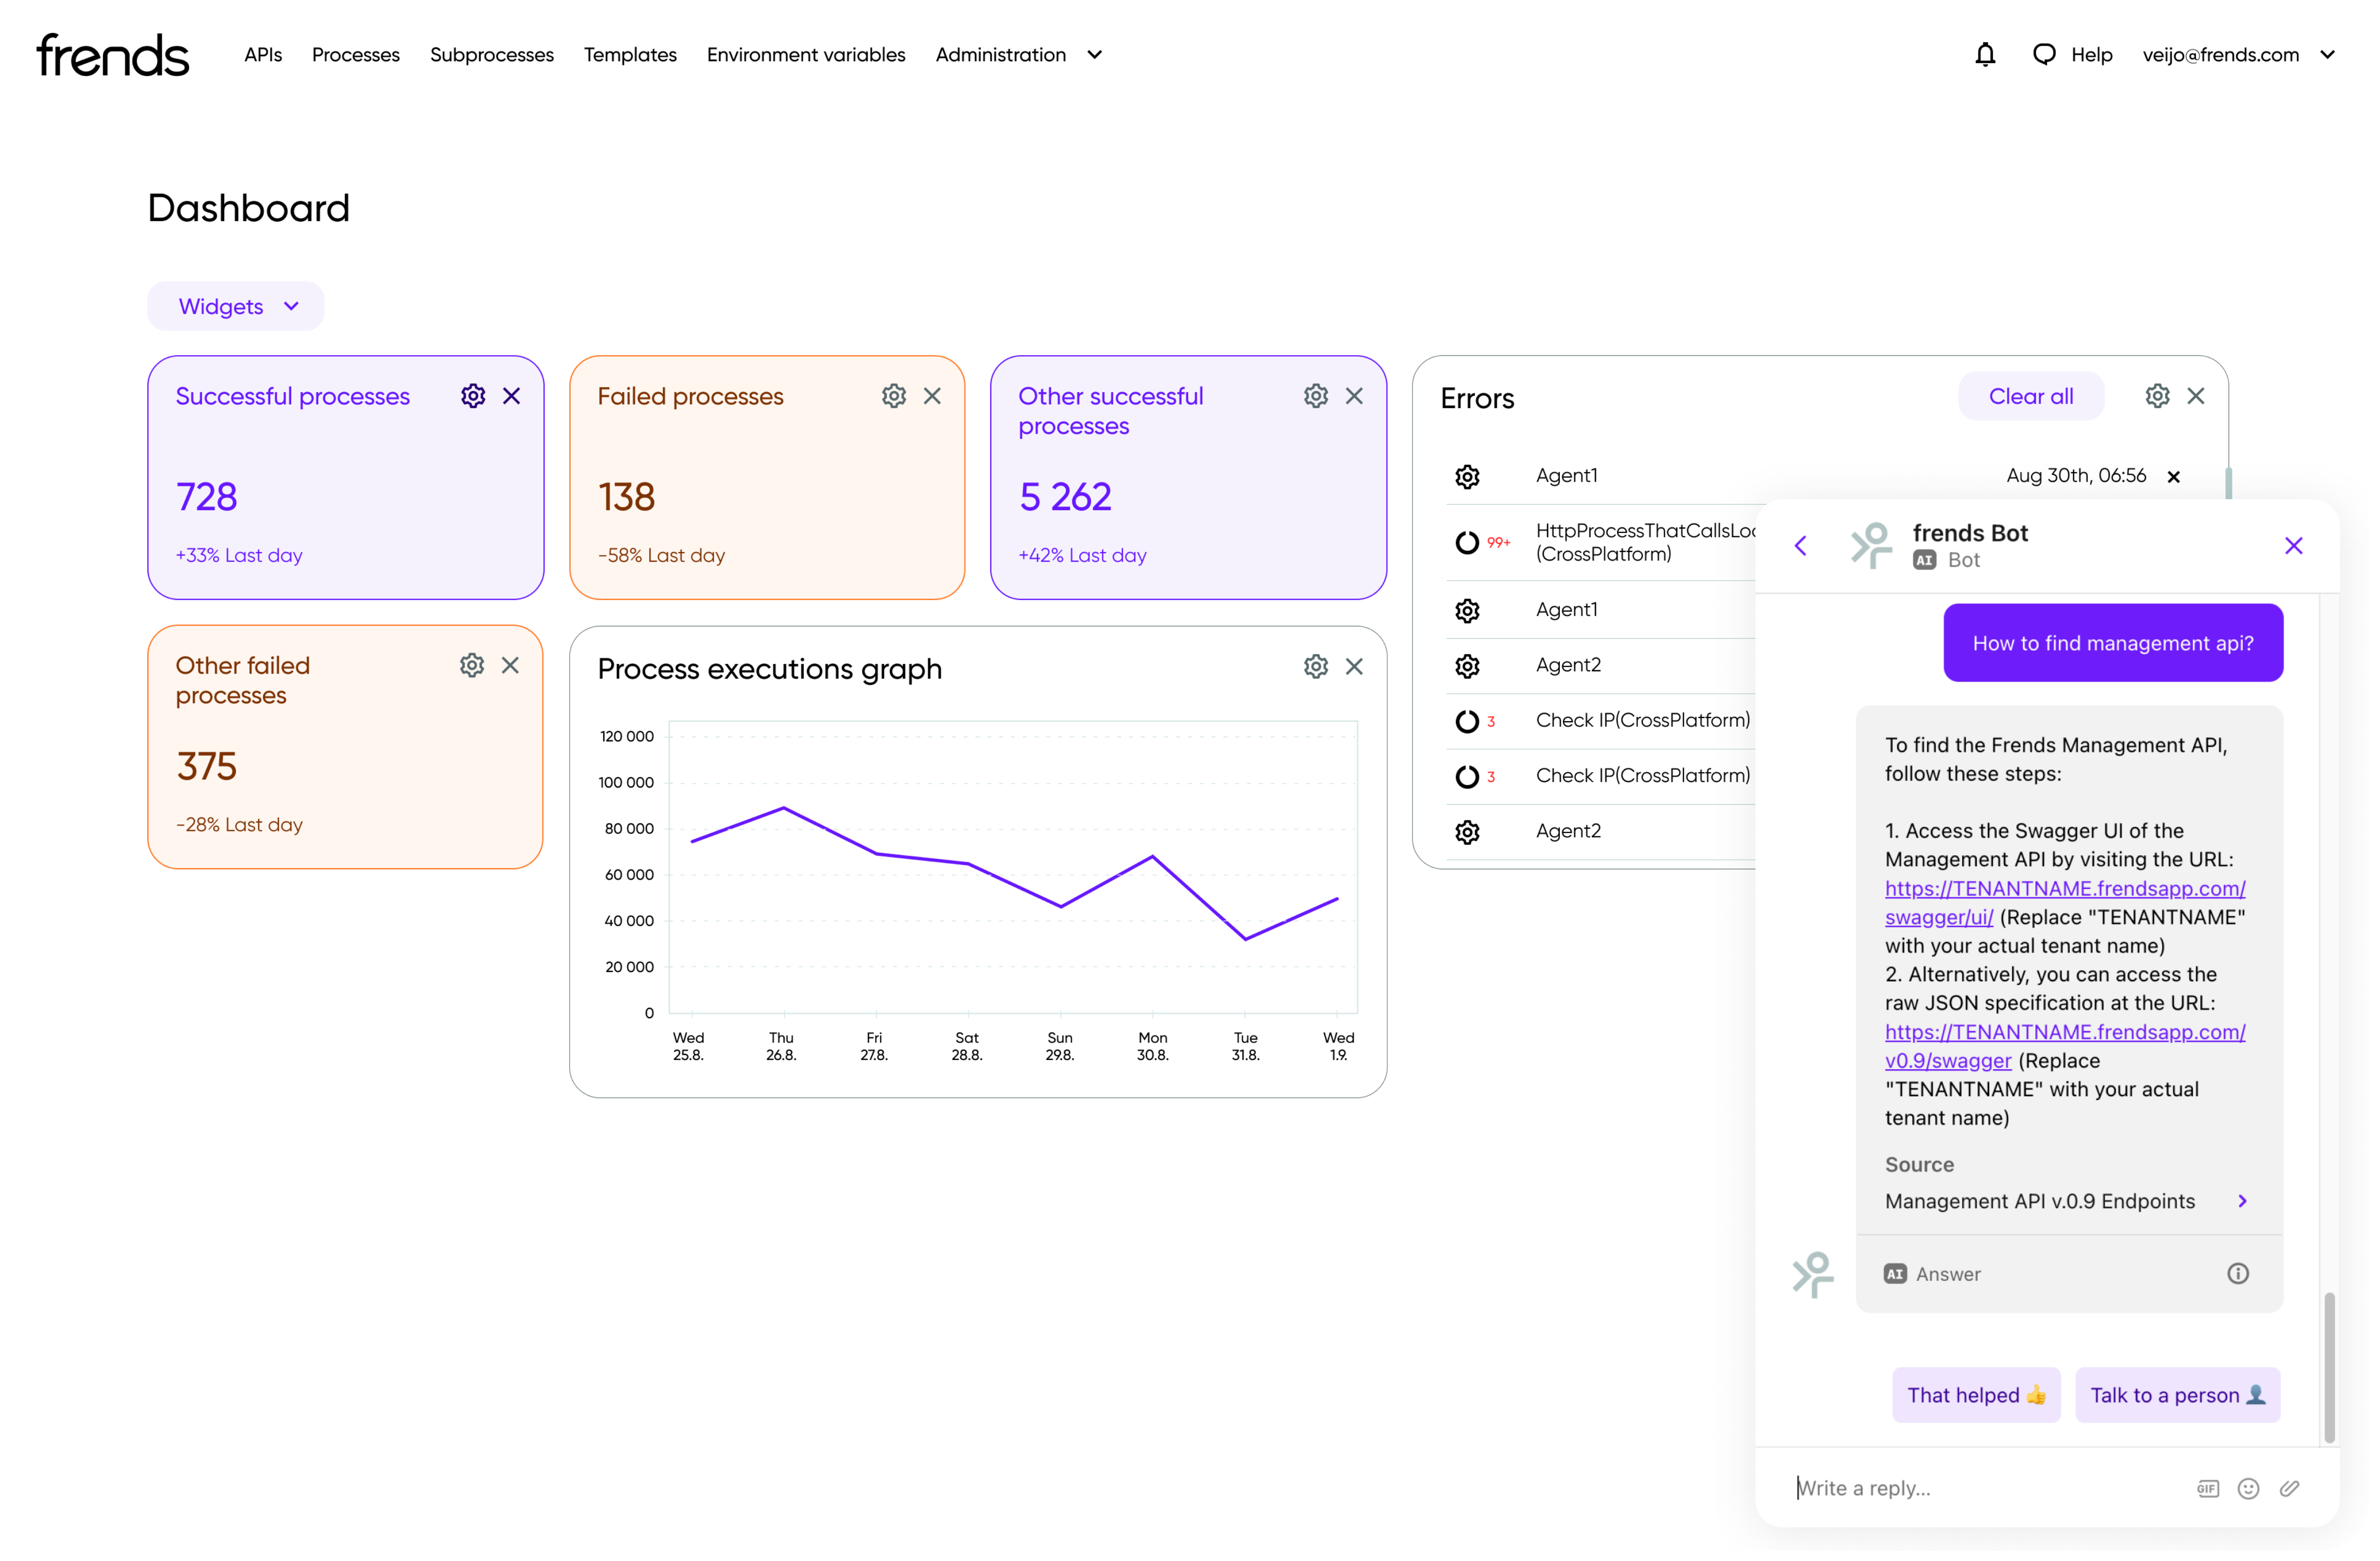
Task: Open the notifications bell
Action: pyautogui.click(x=1985, y=55)
